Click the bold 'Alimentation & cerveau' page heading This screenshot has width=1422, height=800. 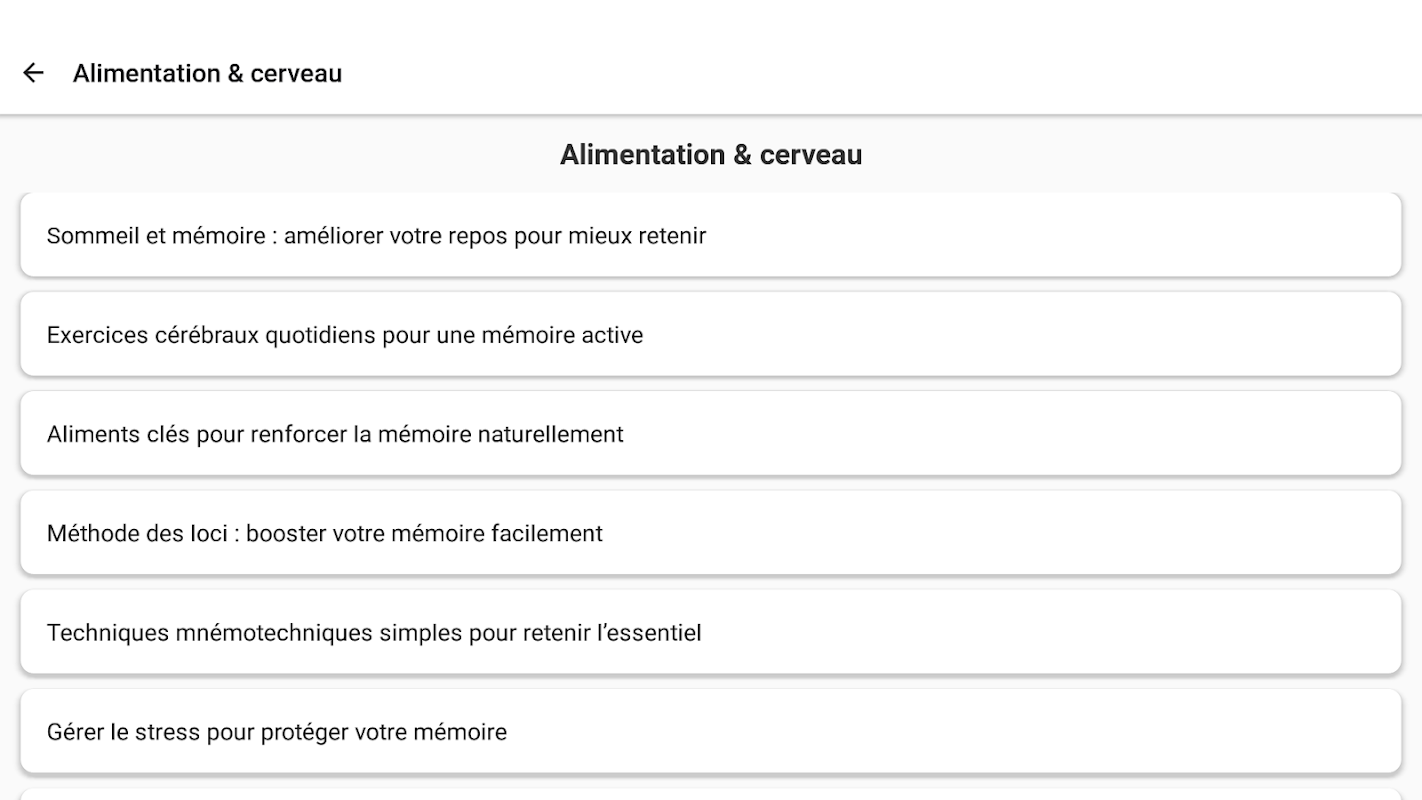pos(710,155)
